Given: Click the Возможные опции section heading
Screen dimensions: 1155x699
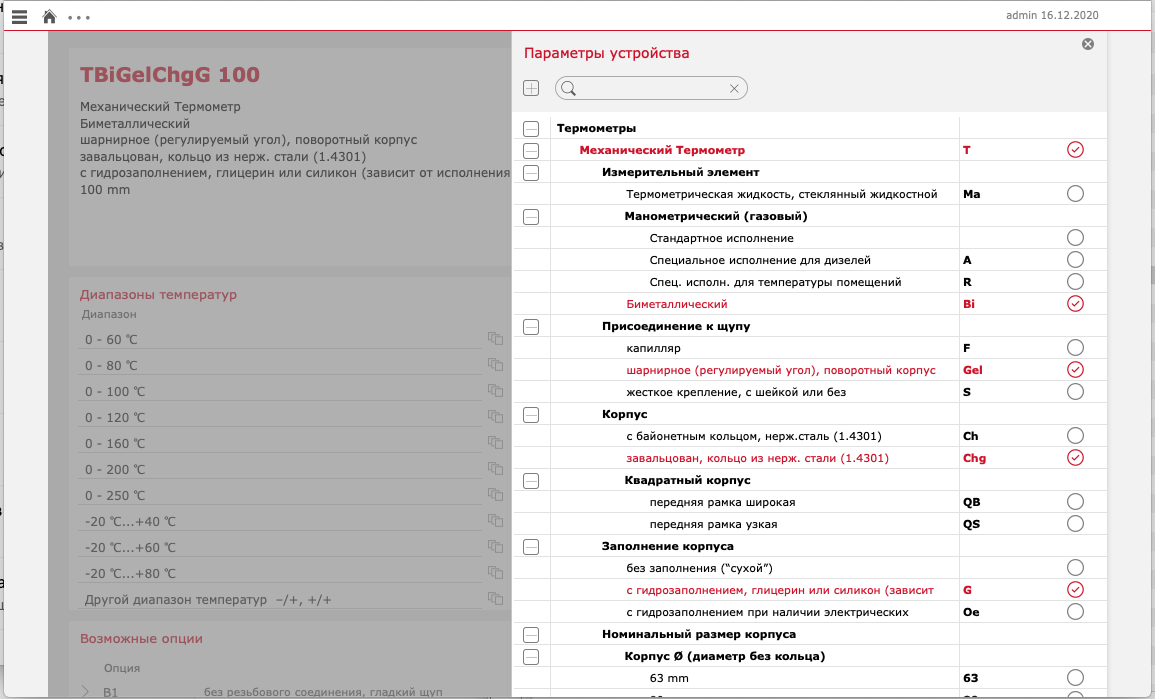Looking at the screenshot, I should [x=141, y=639].
